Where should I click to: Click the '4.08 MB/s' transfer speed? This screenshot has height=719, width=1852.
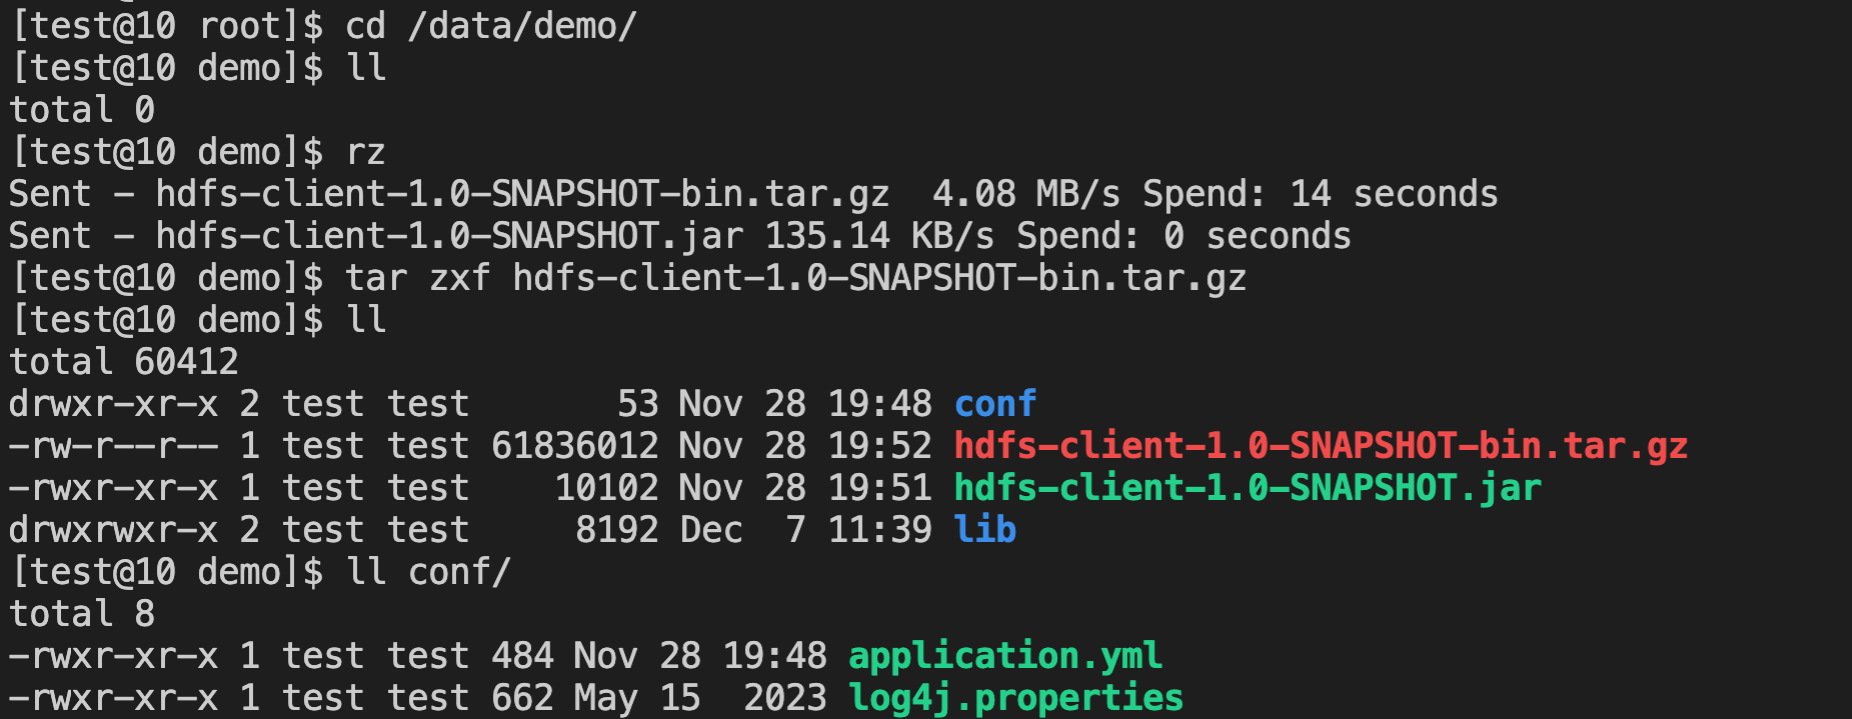point(1025,194)
